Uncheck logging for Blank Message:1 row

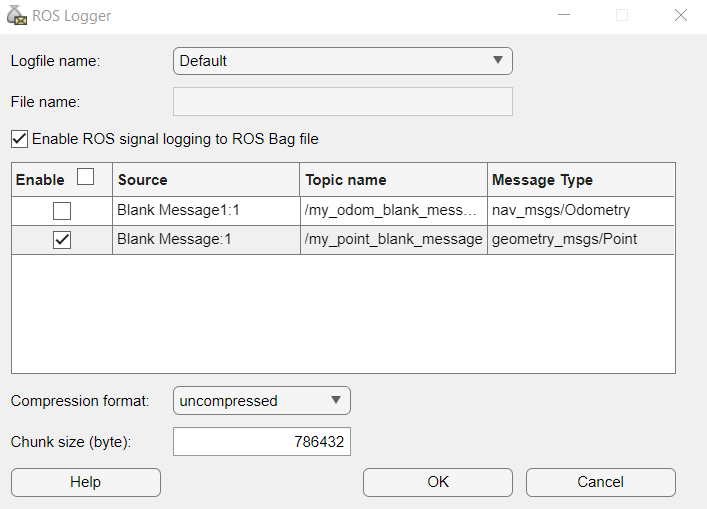tap(62, 240)
